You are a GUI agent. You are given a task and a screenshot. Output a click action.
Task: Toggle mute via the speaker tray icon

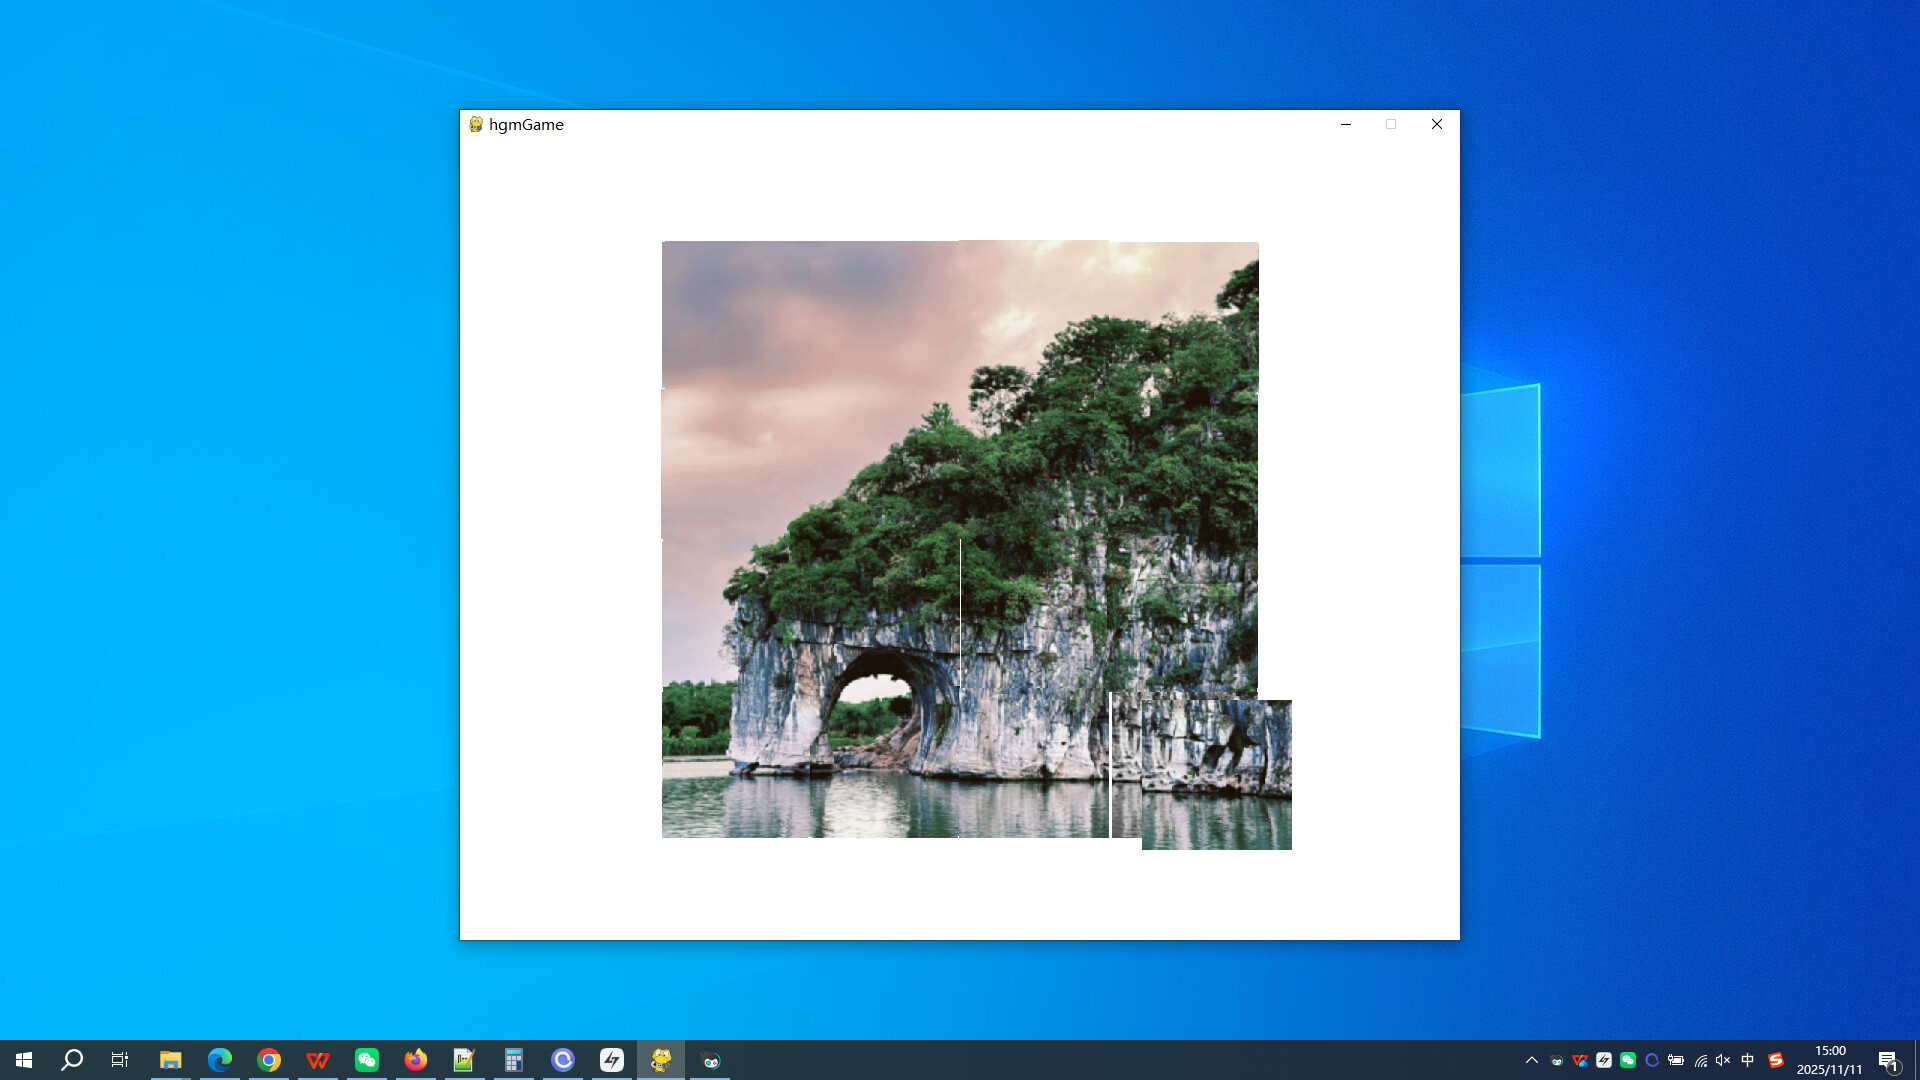pos(1722,1061)
